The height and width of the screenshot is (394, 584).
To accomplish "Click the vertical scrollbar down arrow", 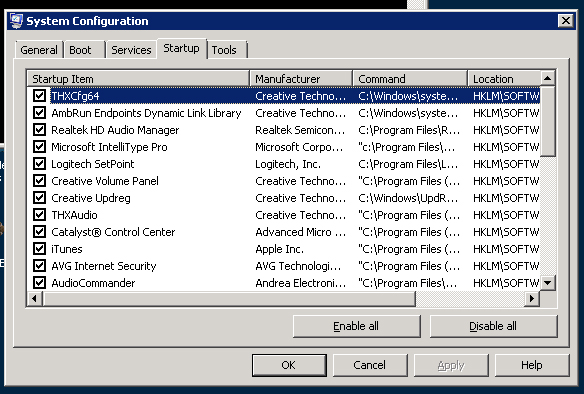I will pos(548,283).
